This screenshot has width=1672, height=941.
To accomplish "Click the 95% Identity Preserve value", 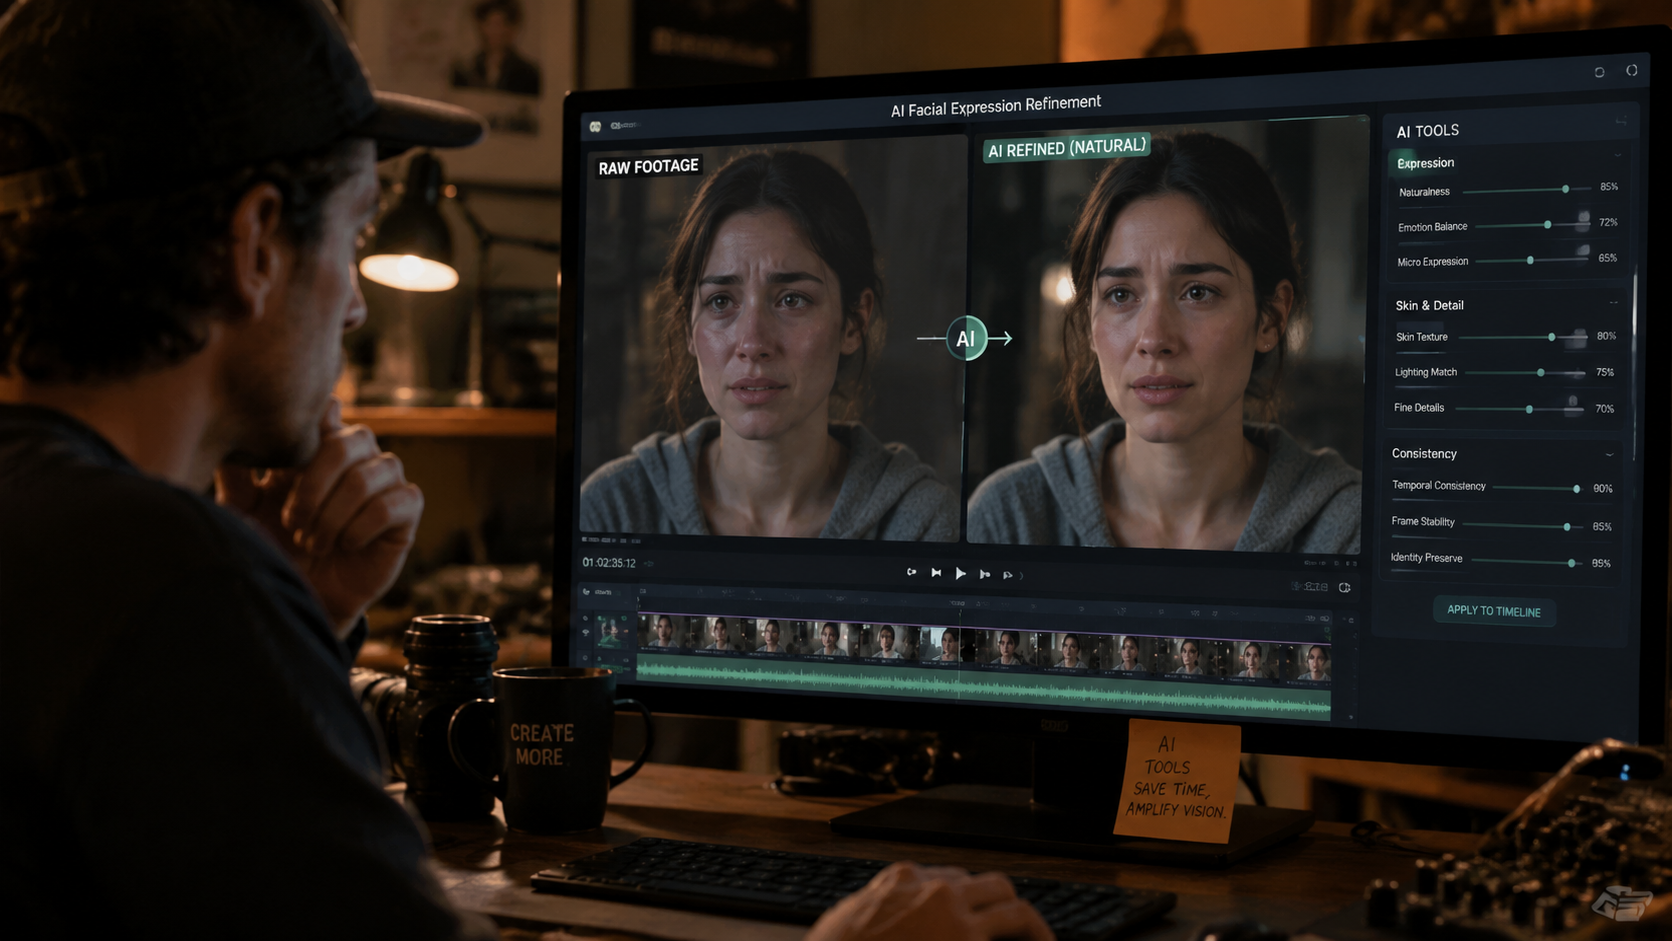I will click(x=1601, y=564).
